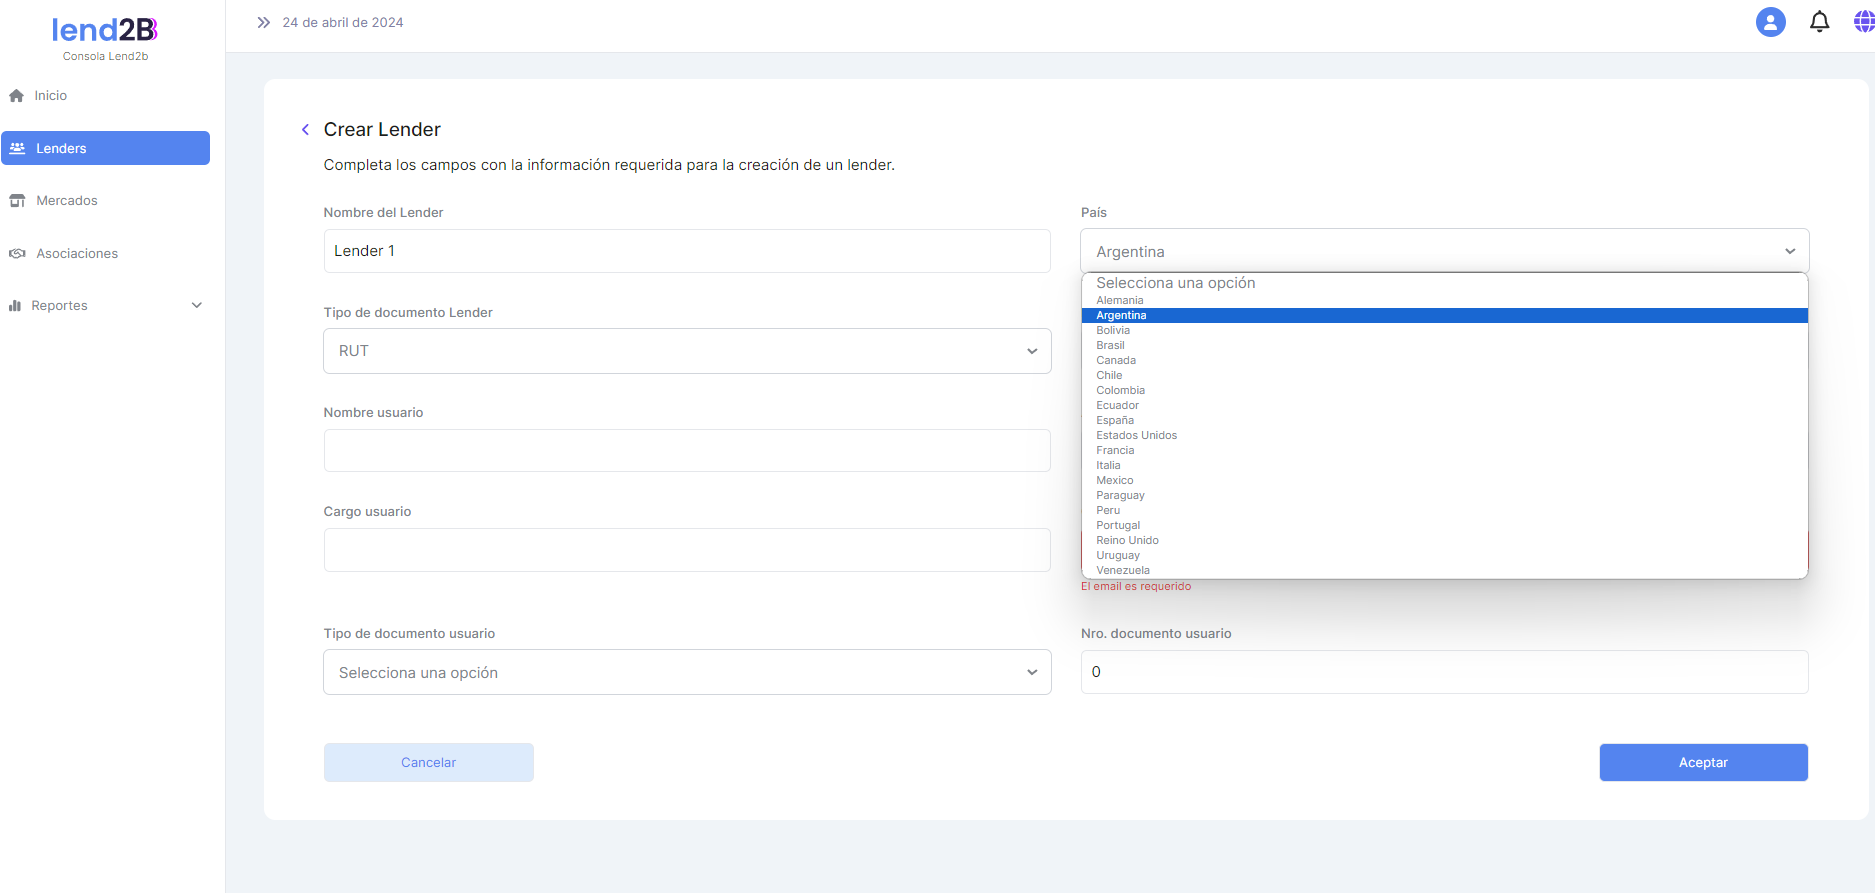The width and height of the screenshot is (1875, 893).
Task: Choose Chile from the country list
Action: [1109, 376]
